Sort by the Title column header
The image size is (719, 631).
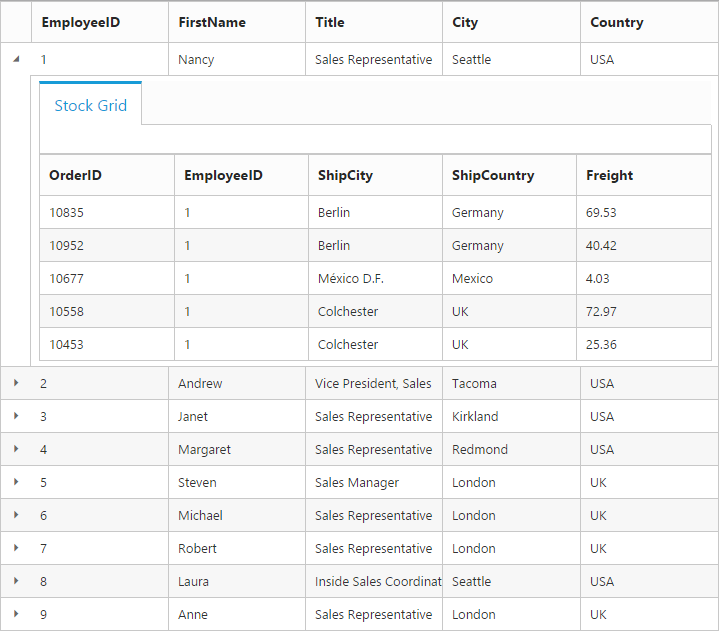click(x=330, y=22)
